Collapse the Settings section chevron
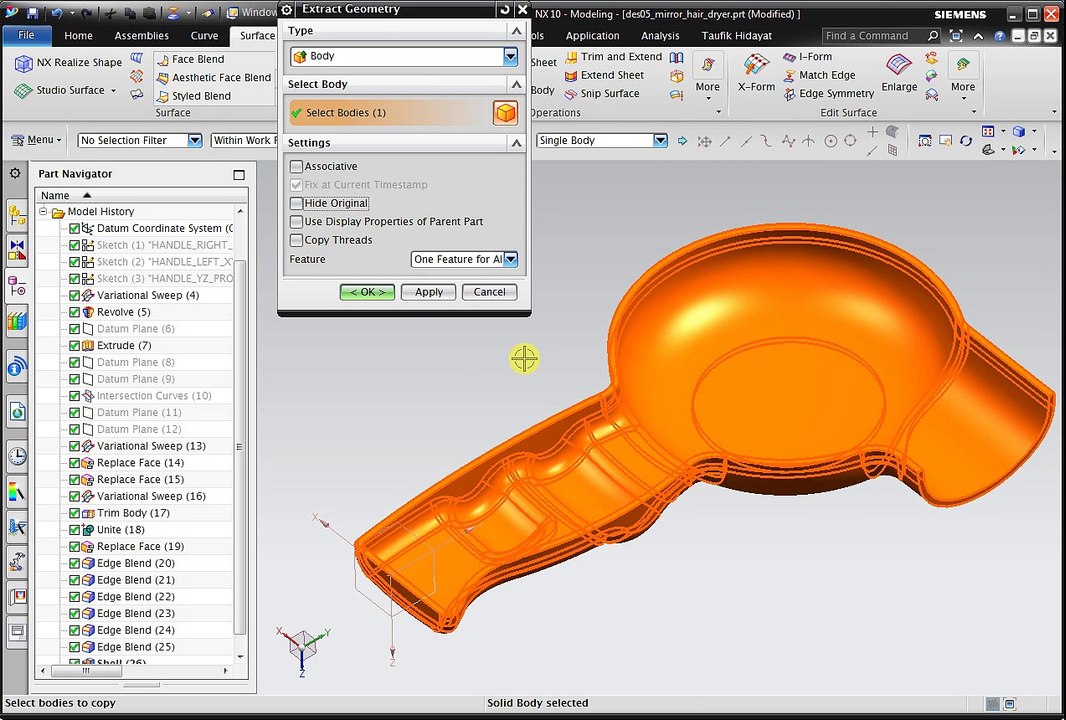The image size is (1066, 720). (516, 143)
